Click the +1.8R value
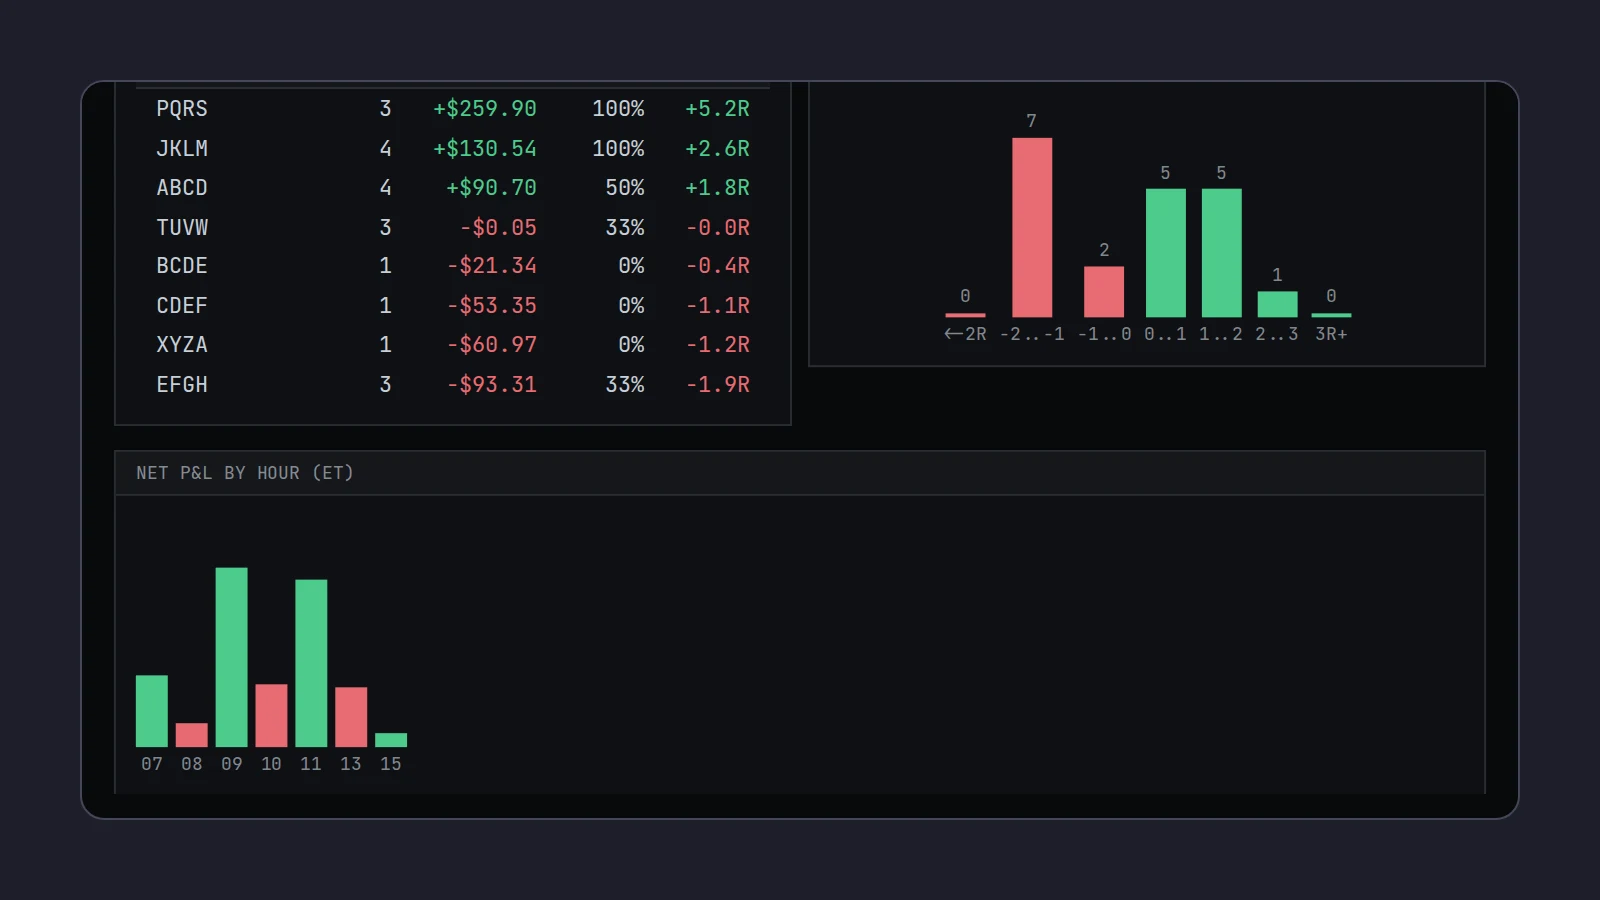This screenshot has width=1600, height=900. (x=717, y=187)
